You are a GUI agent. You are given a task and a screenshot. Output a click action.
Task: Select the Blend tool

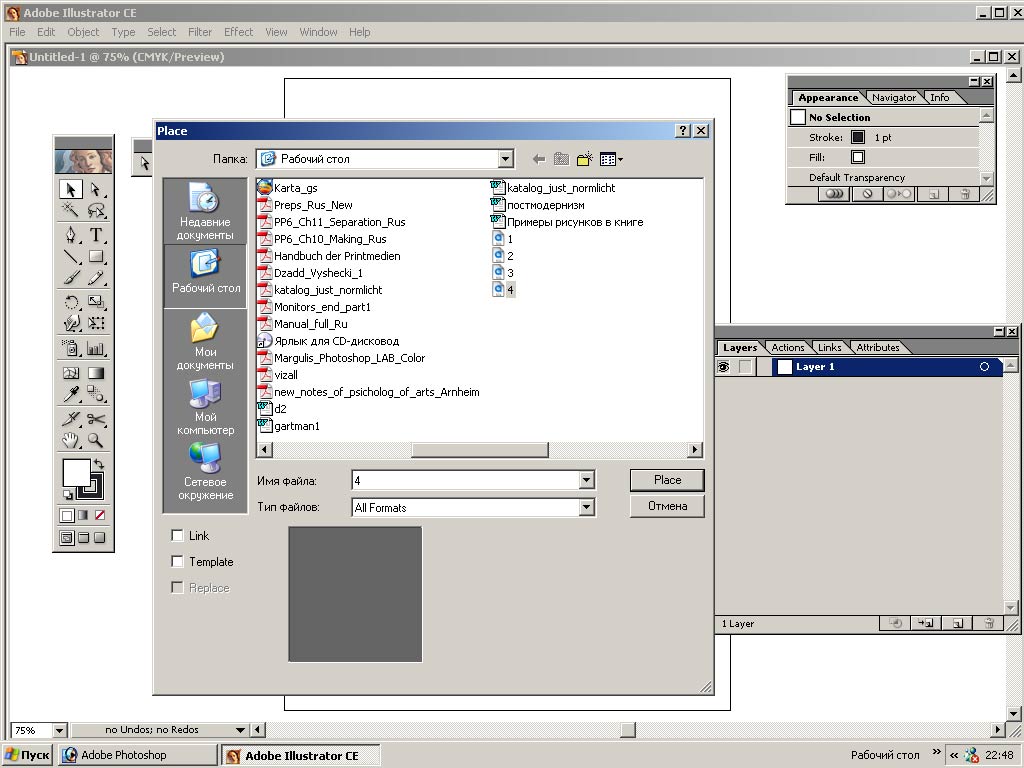point(96,394)
